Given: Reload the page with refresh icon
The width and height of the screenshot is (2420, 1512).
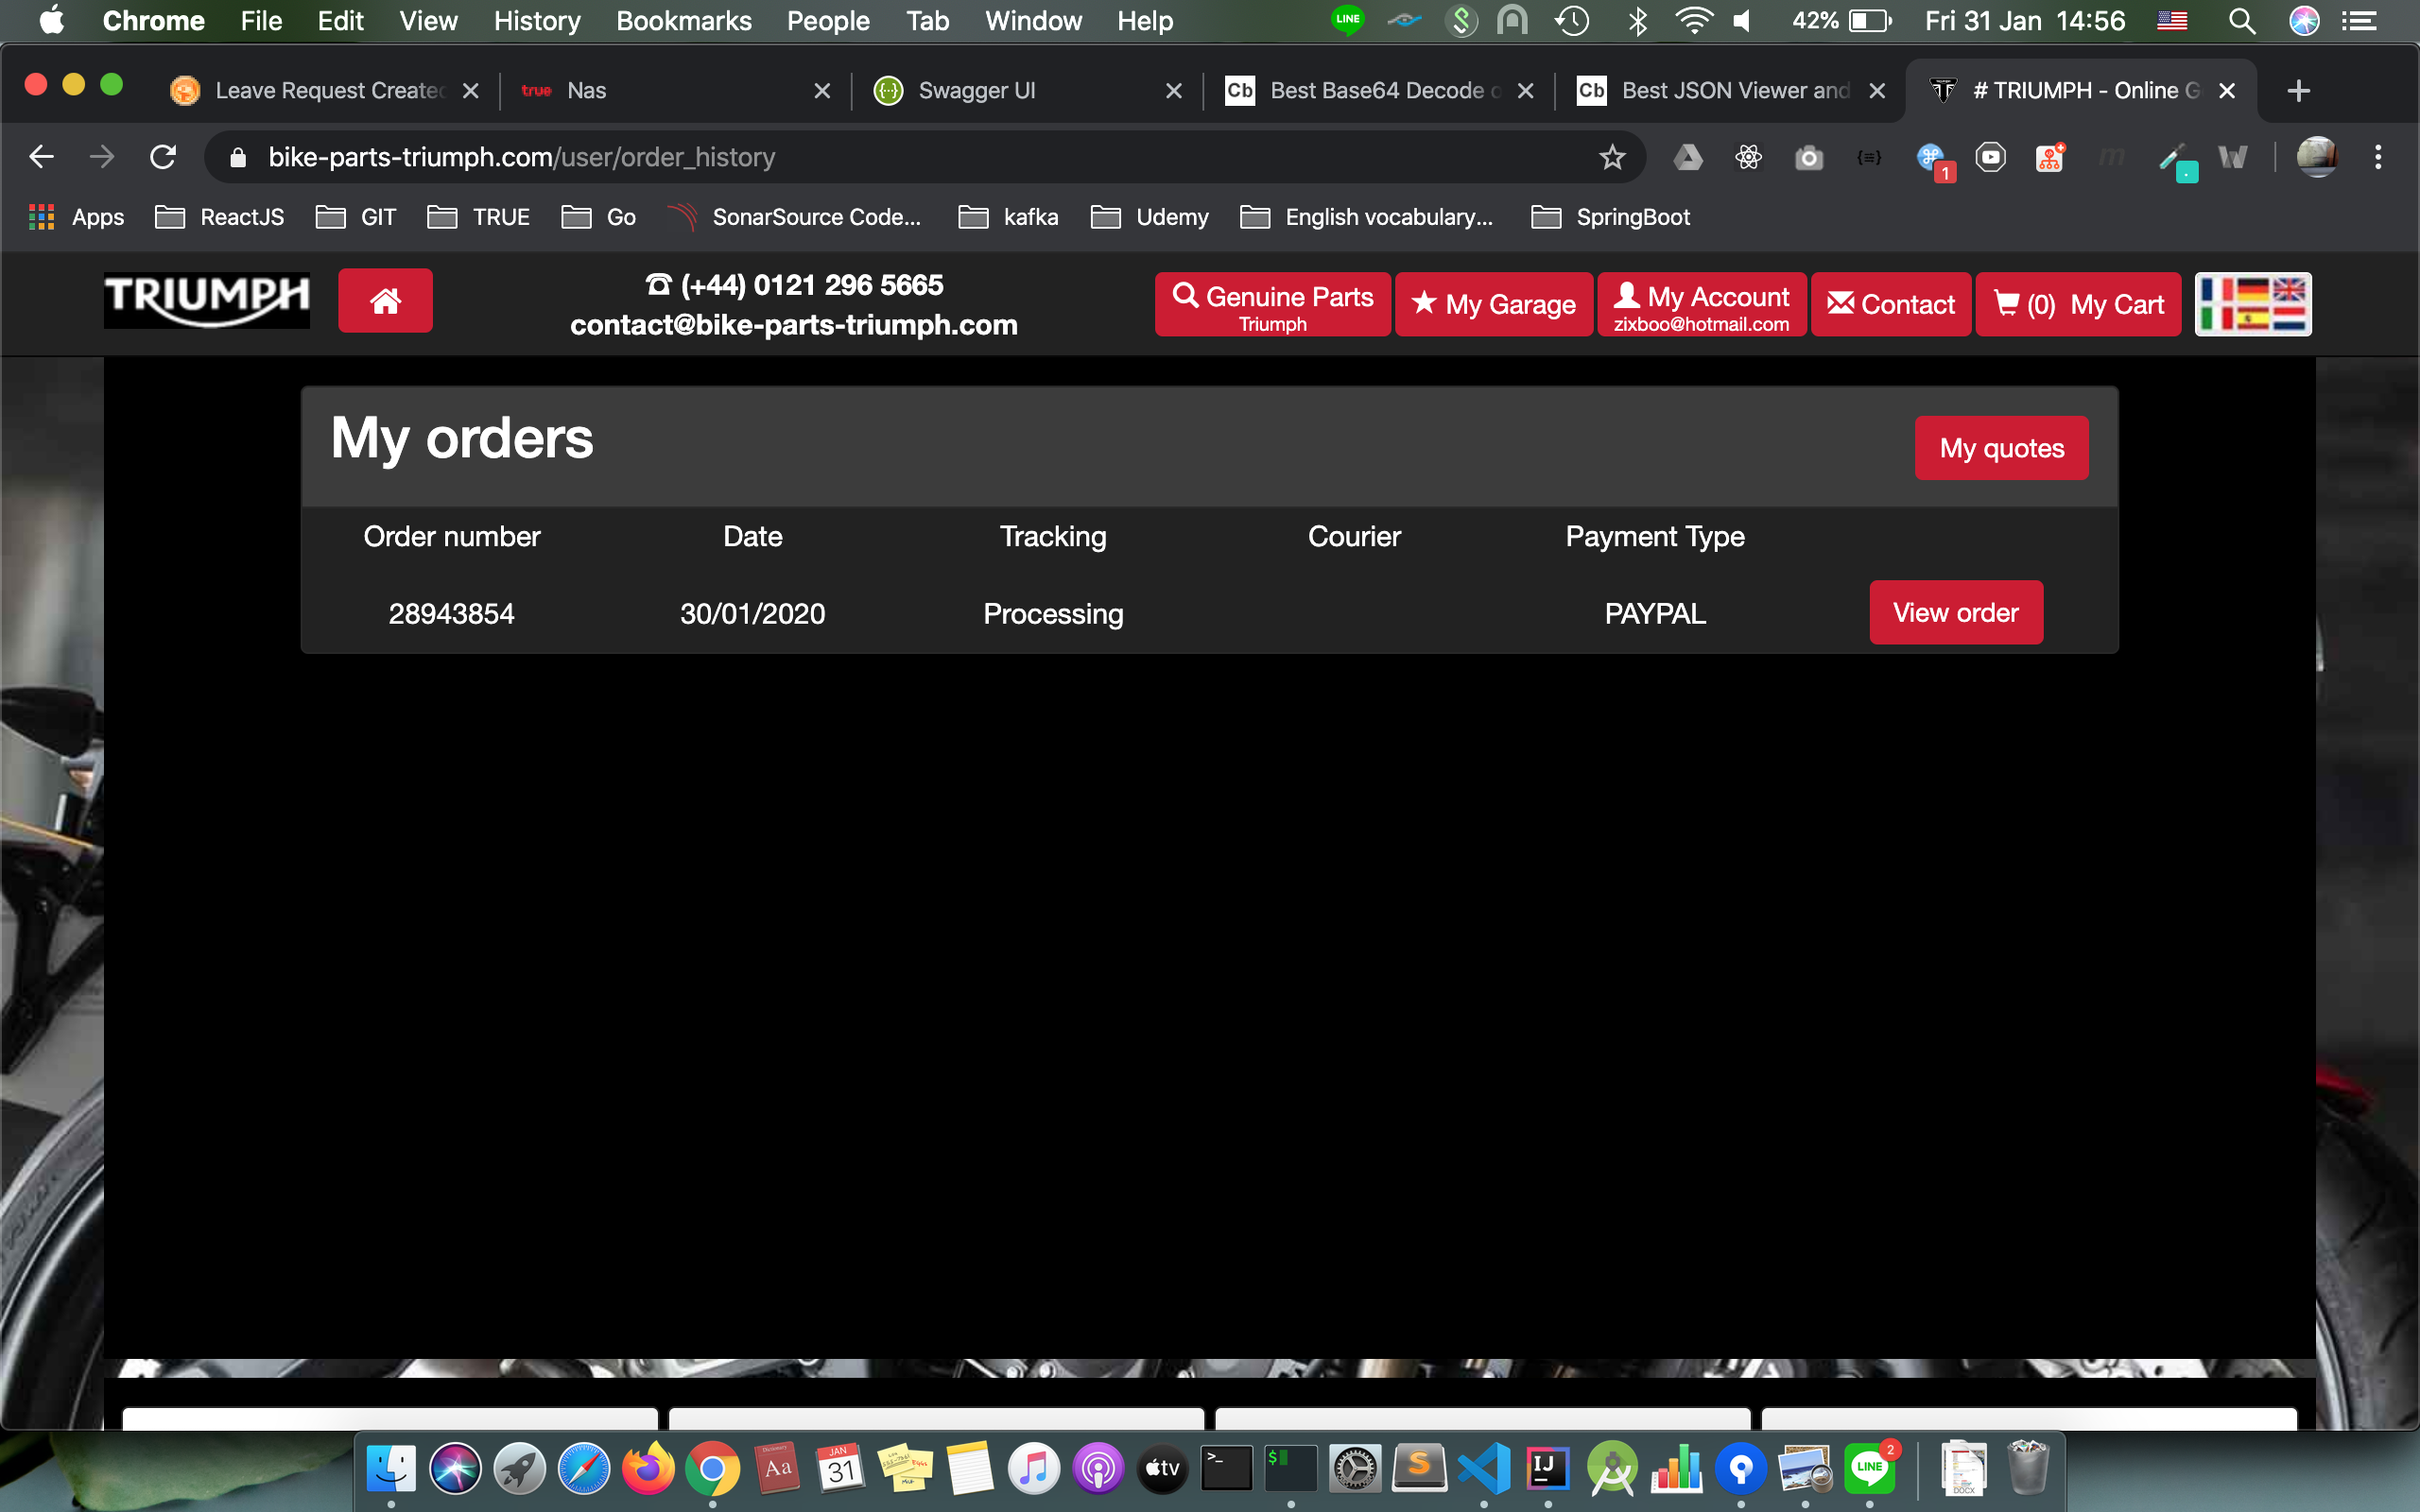Looking at the screenshot, I should coord(163,157).
